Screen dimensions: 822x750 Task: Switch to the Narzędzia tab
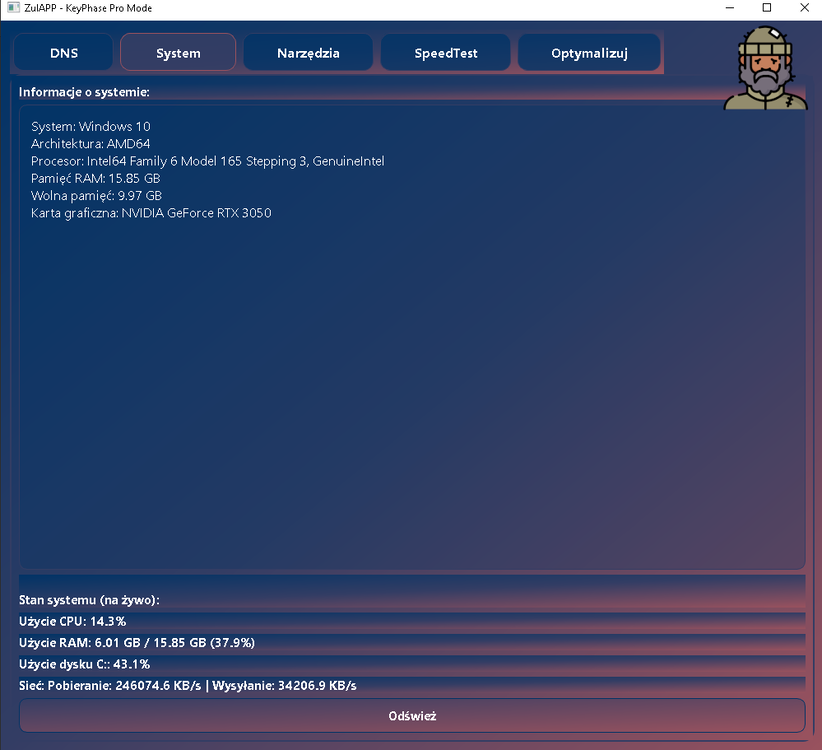[308, 52]
